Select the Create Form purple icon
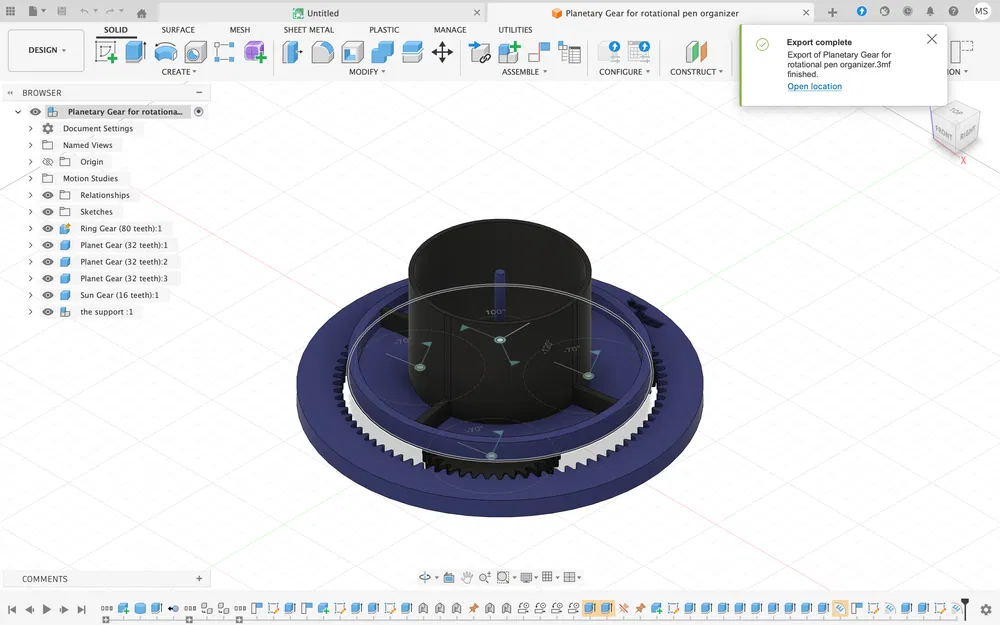 (x=254, y=52)
